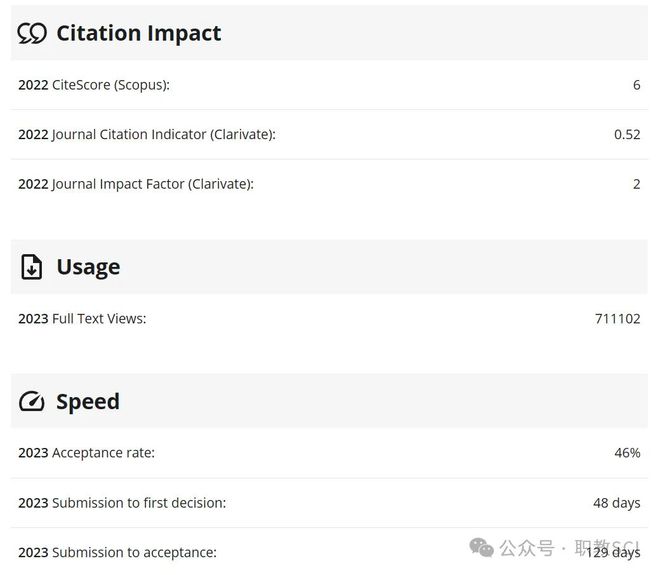Click the 46% acceptance rate value
The image size is (660, 575).
pos(627,453)
